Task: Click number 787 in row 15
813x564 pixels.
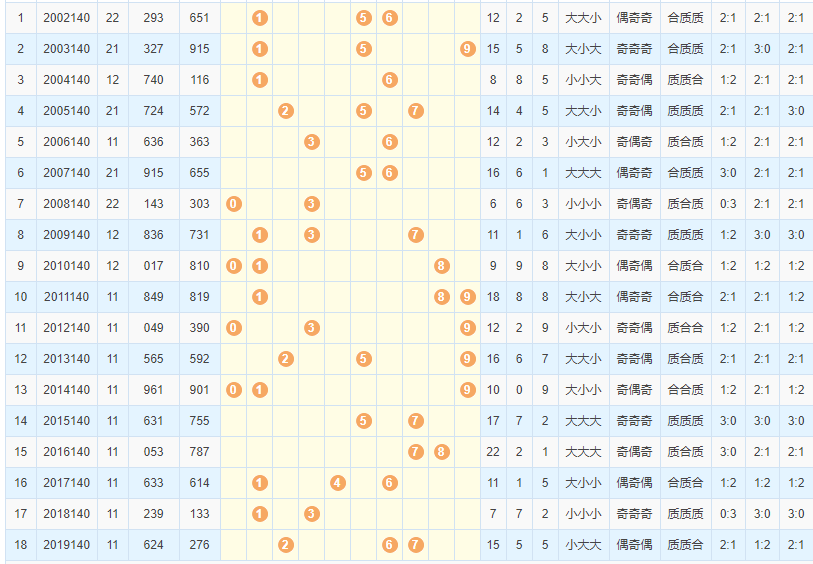Action: pos(200,452)
